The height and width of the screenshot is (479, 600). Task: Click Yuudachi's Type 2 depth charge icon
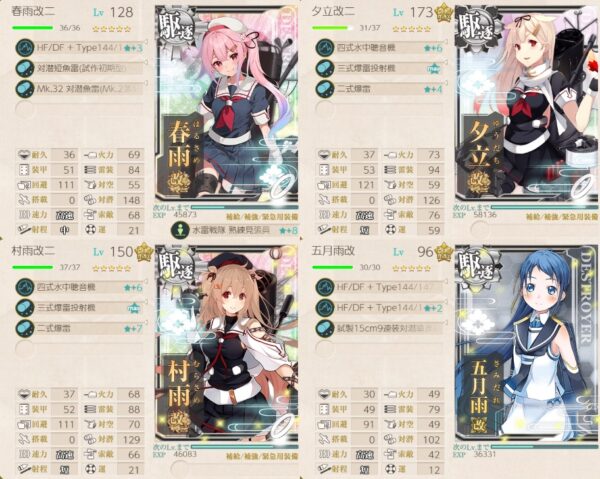click(x=325, y=89)
